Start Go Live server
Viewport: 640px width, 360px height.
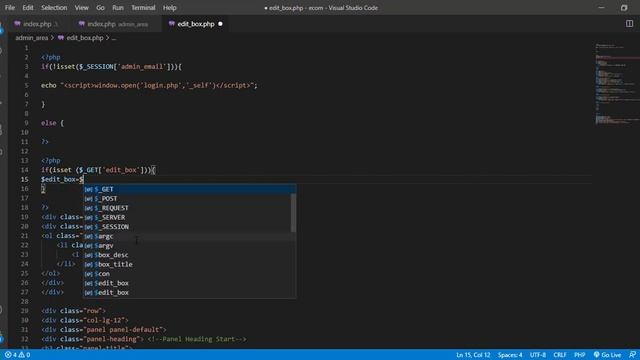[607, 355]
